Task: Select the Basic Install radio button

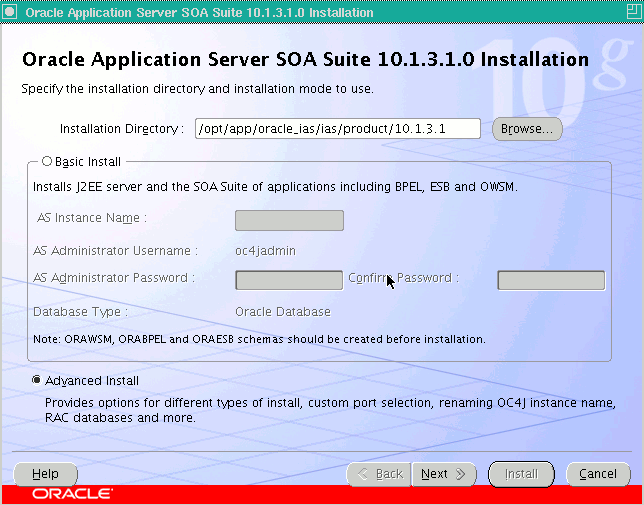Action: click(x=47, y=161)
